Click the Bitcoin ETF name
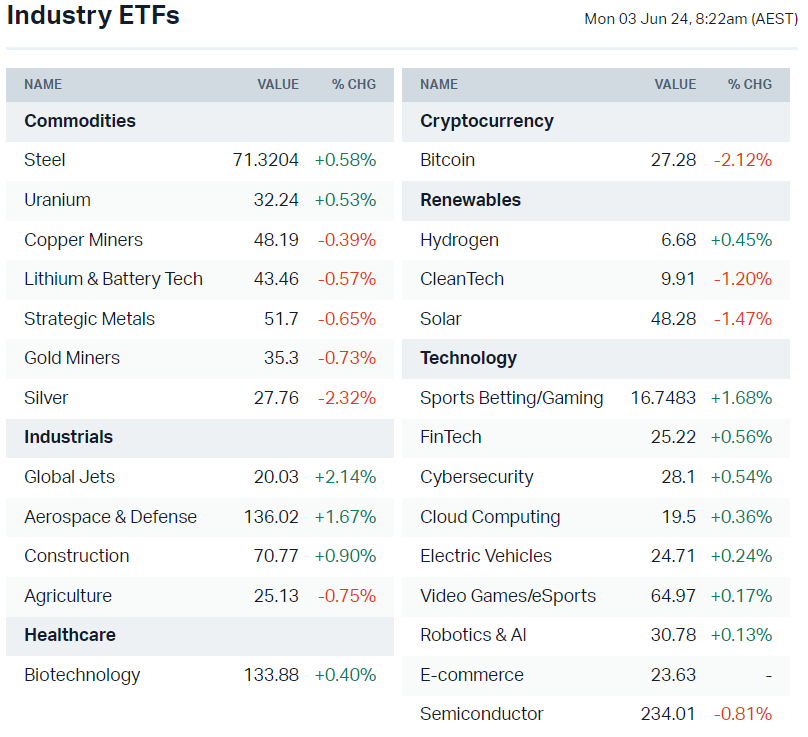The image size is (808, 737). (x=447, y=160)
